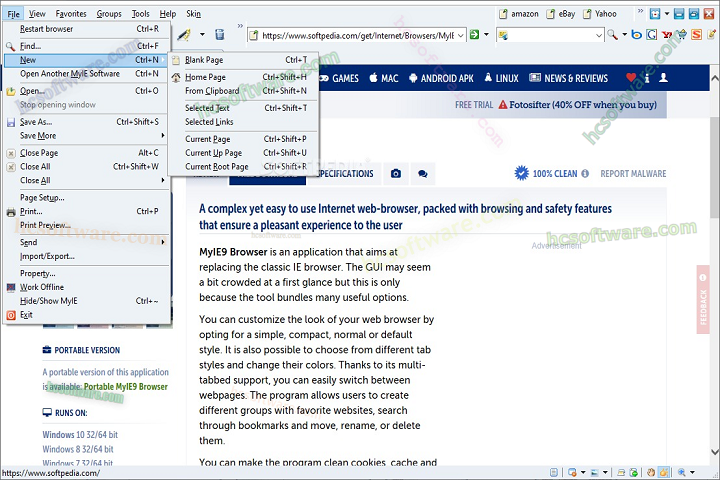720x480 pixels.
Task: Click the user account icon on Softpedia
Action: click(664, 78)
